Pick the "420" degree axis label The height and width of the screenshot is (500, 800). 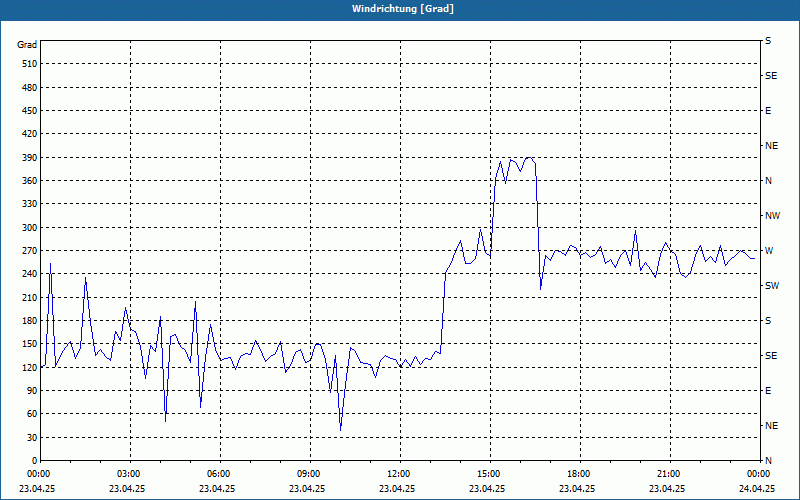[x=30, y=134]
